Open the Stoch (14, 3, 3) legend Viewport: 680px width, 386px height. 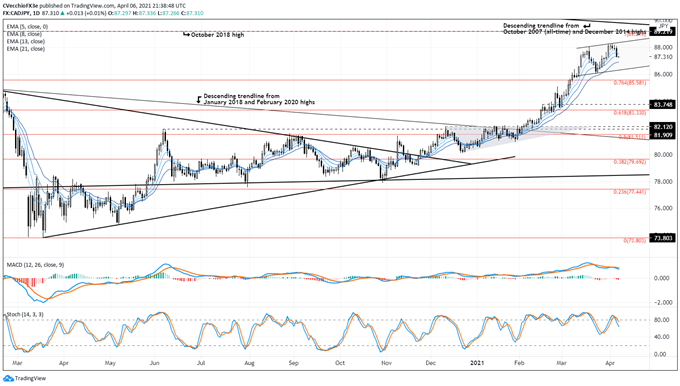[x=25, y=314]
